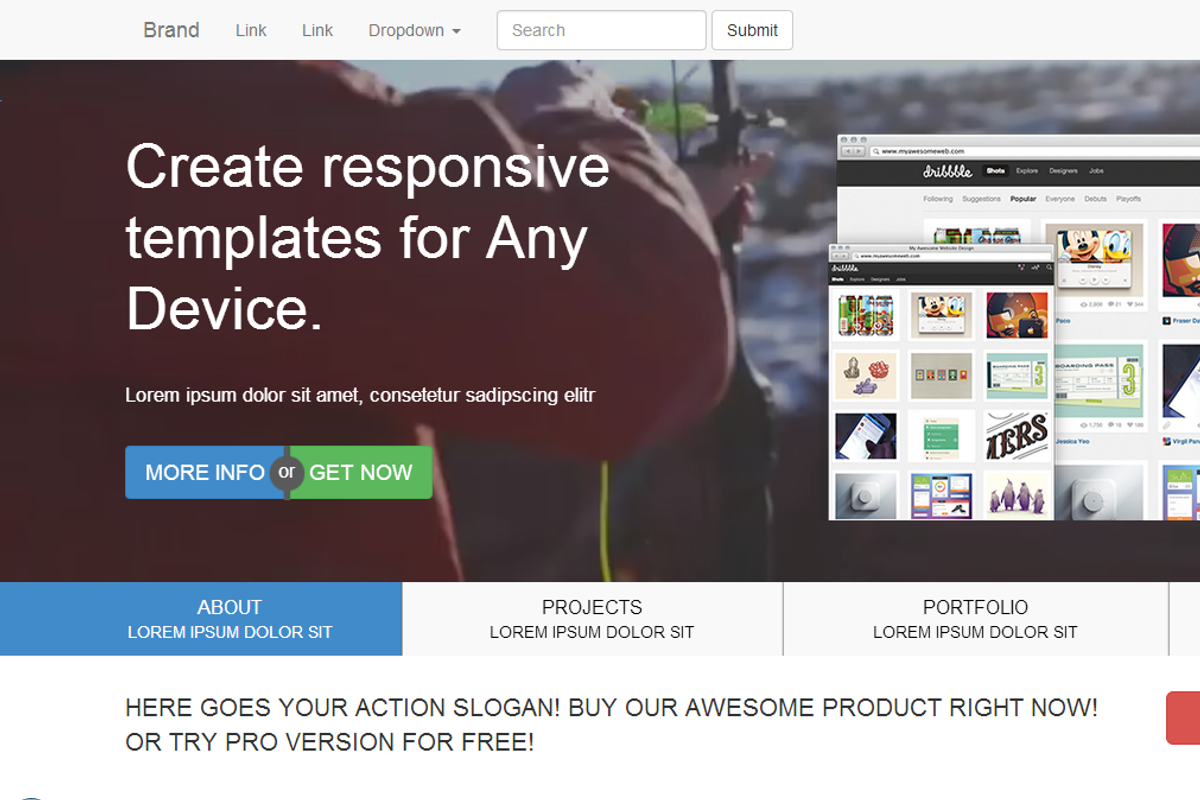Click the 'HERE GOES YOUR ACTION SLOGAN' text
Viewport: 1200px width, 800px height.
[x=611, y=725]
